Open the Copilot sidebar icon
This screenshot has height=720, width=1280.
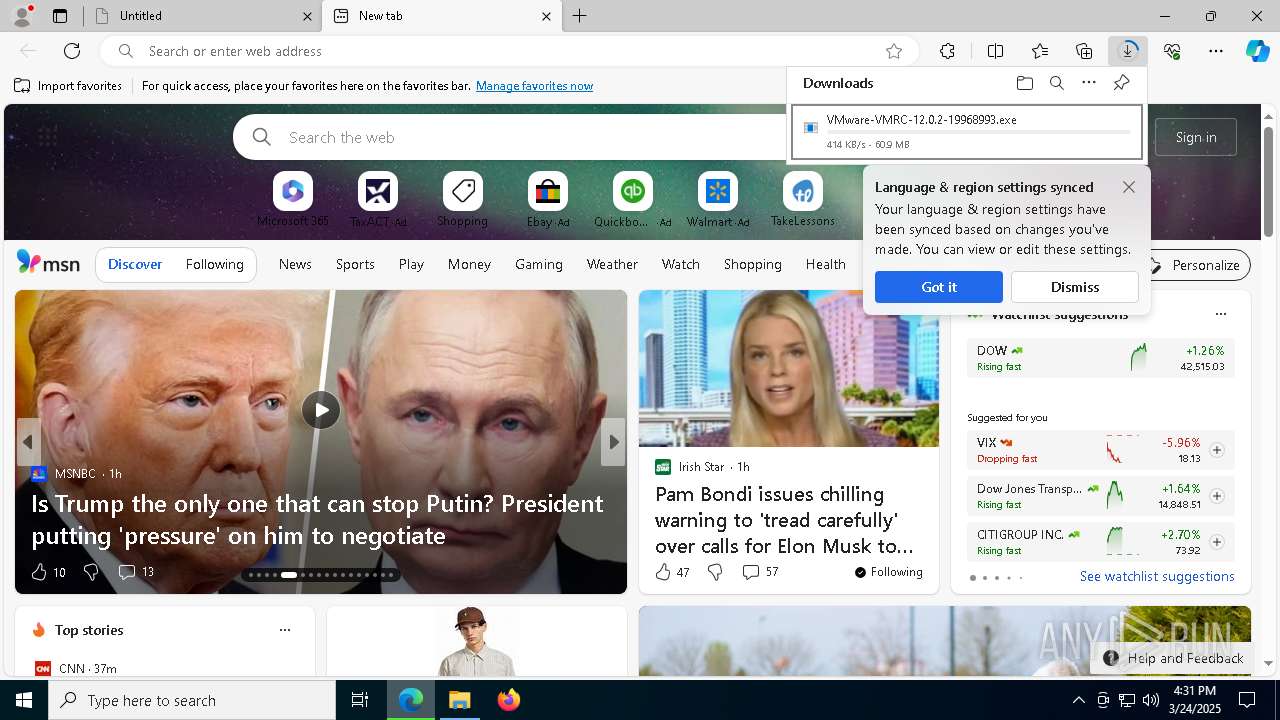tap(1257, 51)
